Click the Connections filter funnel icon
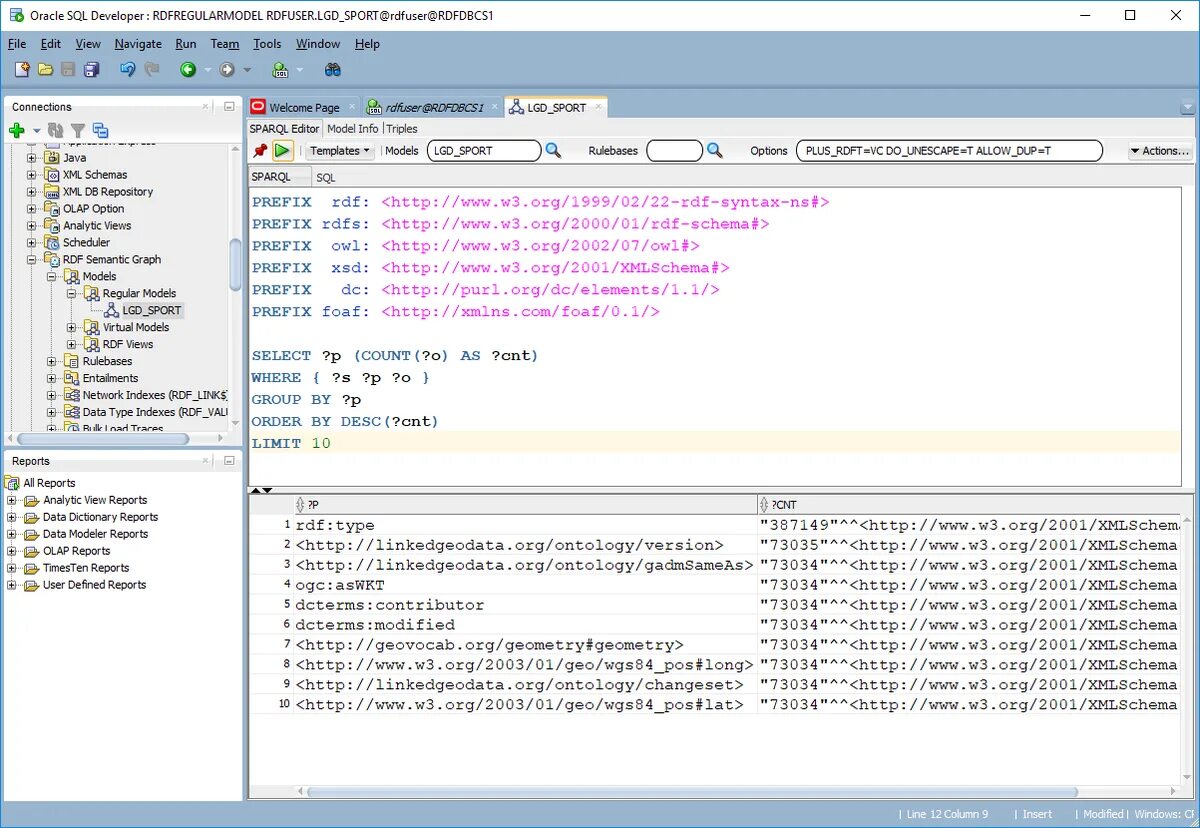The width and height of the screenshot is (1200, 828). pos(77,130)
